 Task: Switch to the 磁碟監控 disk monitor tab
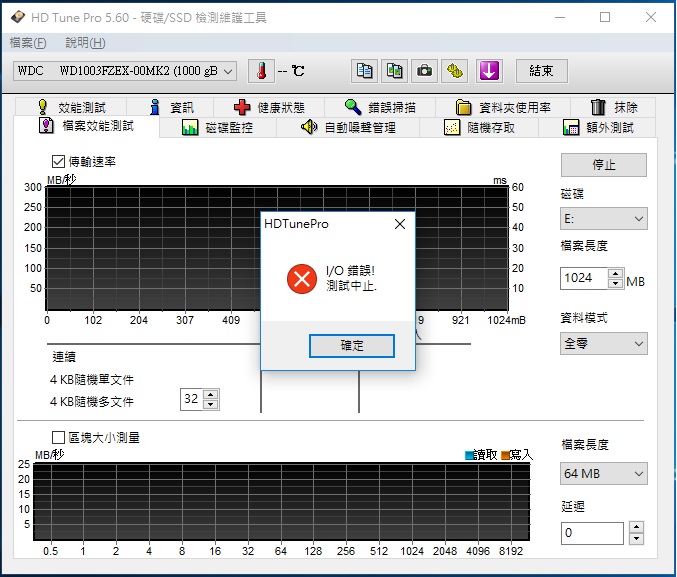coord(218,127)
